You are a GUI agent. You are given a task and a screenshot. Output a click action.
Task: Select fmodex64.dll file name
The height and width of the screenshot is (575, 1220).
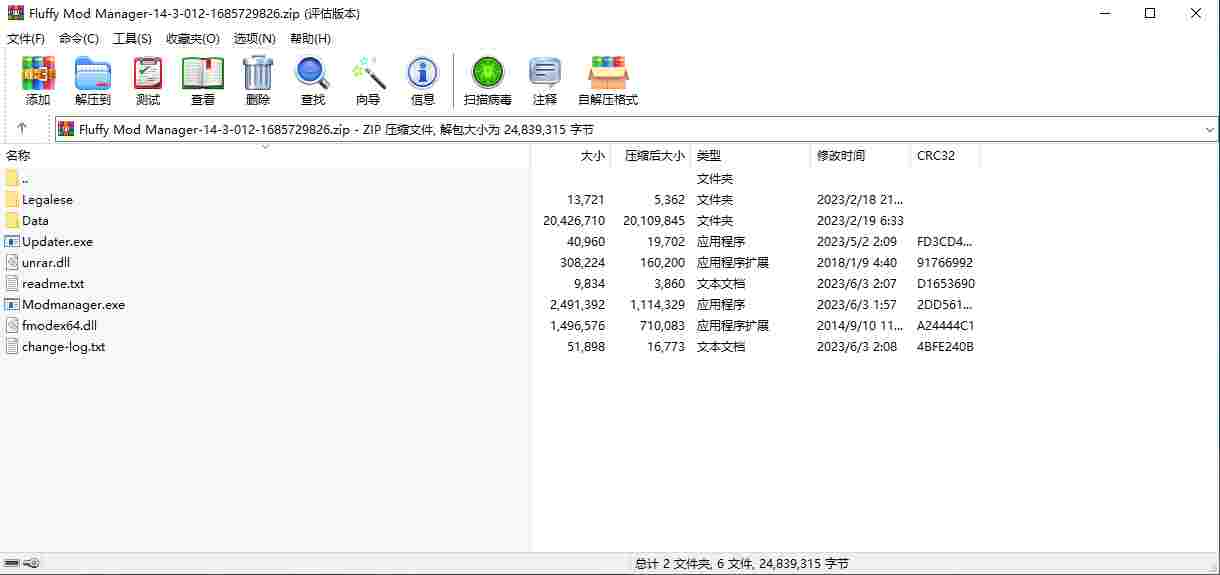(x=59, y=326)
